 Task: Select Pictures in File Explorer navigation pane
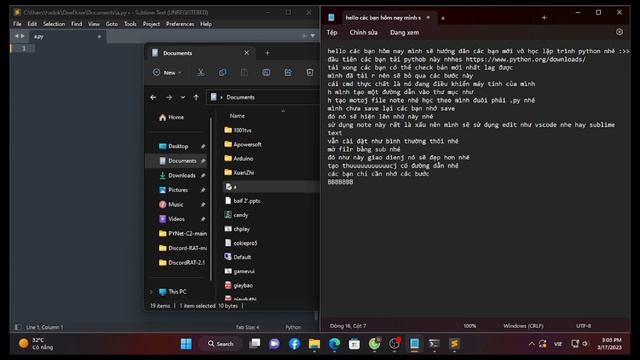pos(178,190)
